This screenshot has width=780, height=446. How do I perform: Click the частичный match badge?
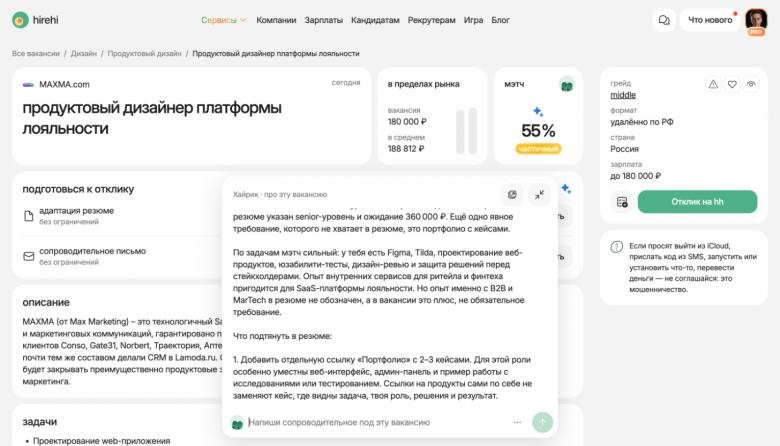point(538,149)
